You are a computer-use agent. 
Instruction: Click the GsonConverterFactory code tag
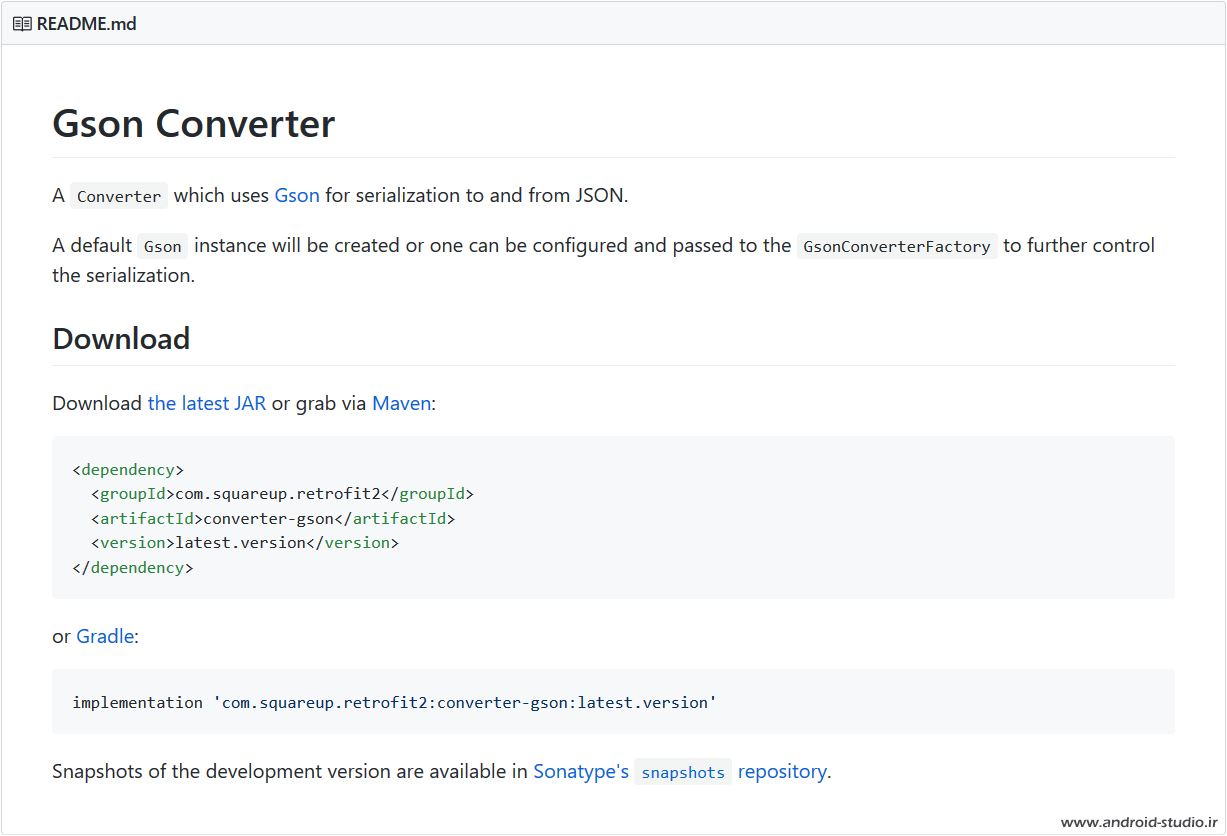(x=897, y=246)
